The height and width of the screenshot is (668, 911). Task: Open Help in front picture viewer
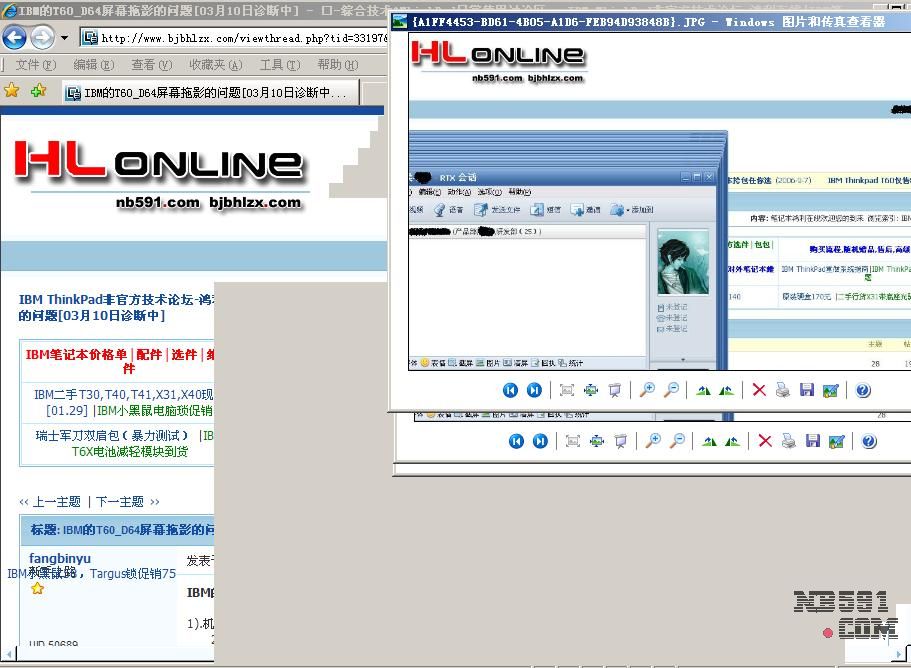863,390
